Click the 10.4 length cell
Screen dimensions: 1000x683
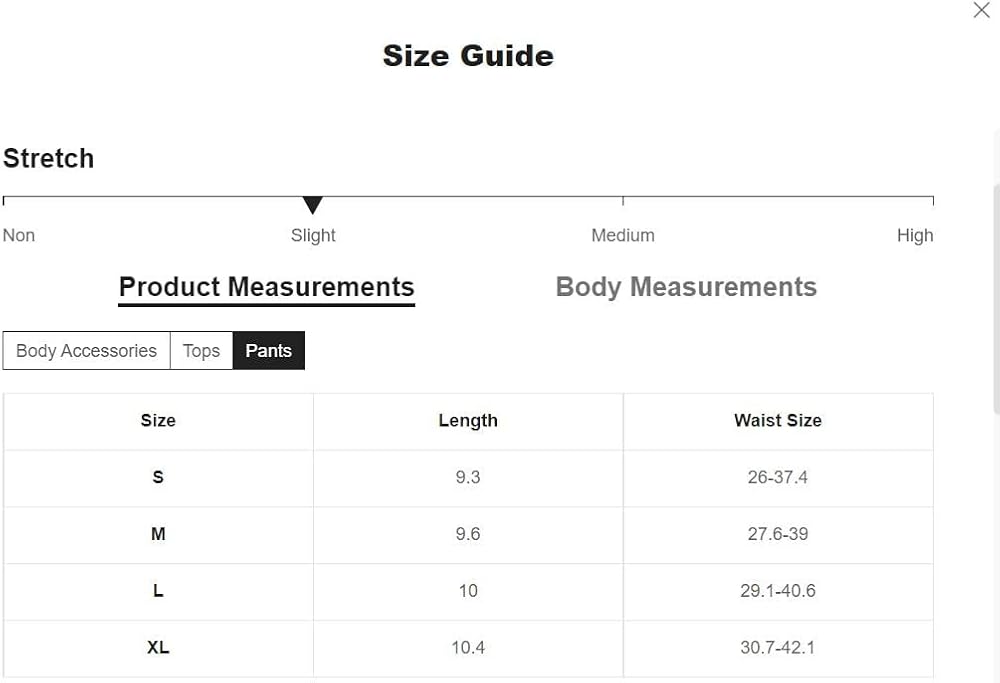[468, 648]
